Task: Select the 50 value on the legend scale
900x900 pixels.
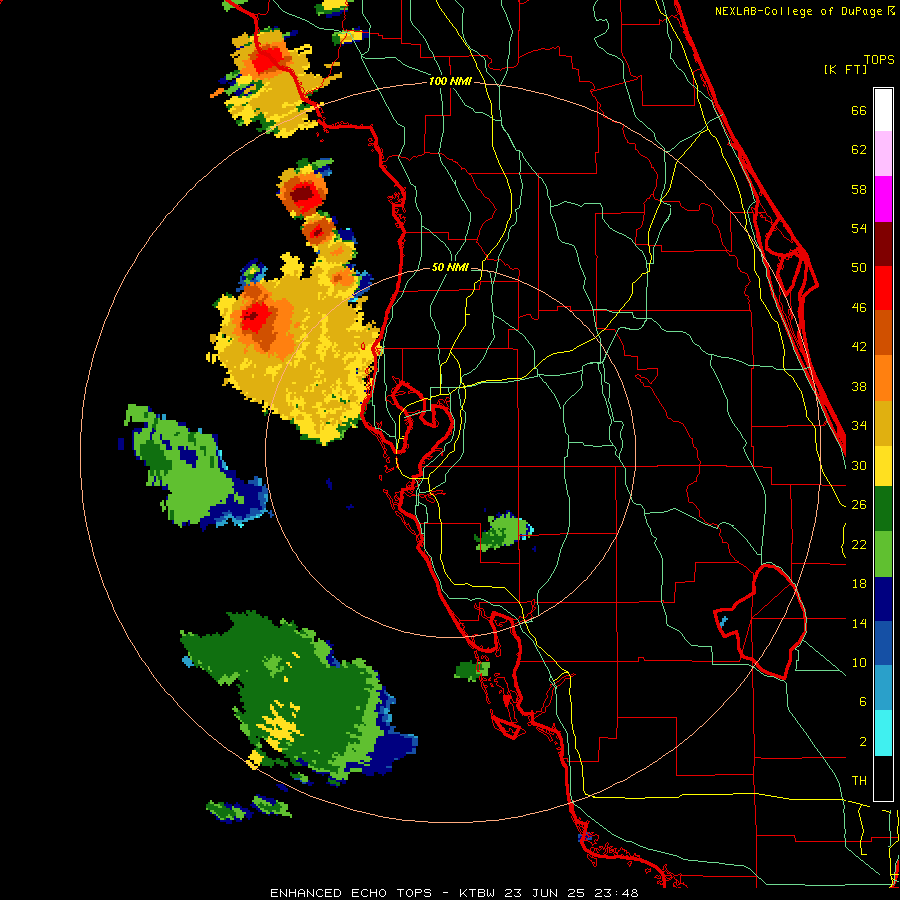Action: tap(859, 269)
